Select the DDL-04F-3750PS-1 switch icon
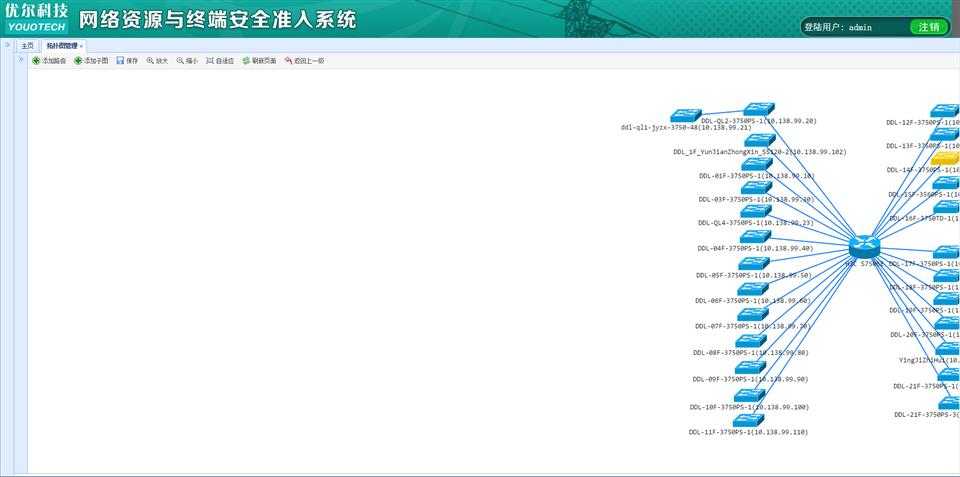Screen dimensions: 960x477 pos(756,236)
